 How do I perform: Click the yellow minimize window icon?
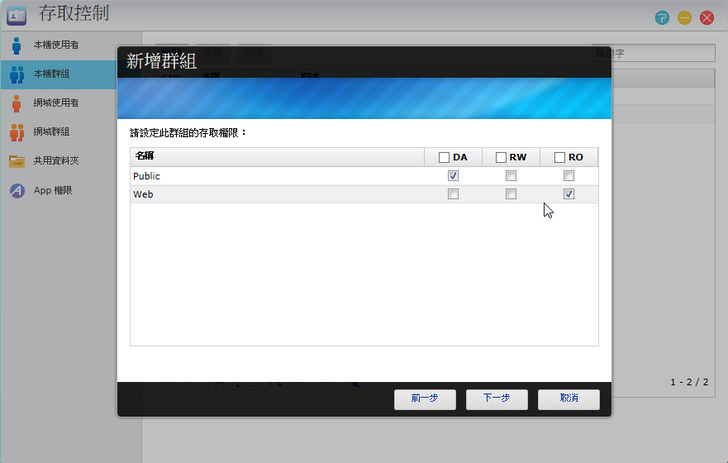pos(684,18)
